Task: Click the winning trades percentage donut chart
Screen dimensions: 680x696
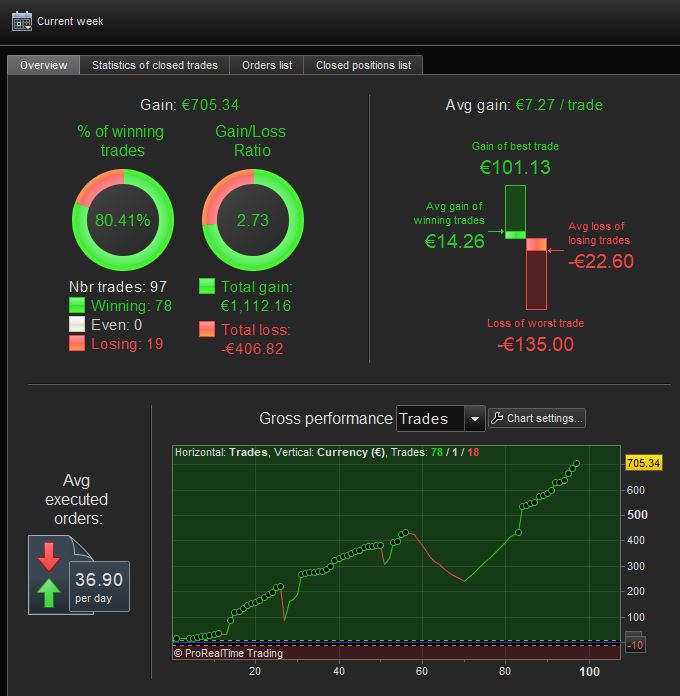Action: [123, 220]
